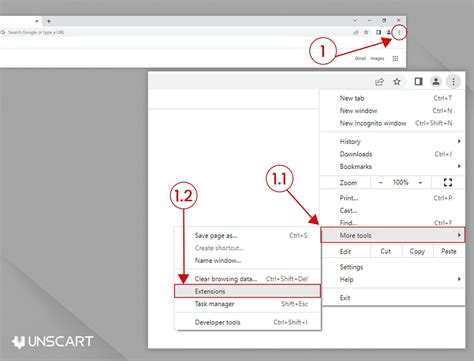The width and height of the screenshot is (474, 361).
Task: Open the three-dot Chrome menu in lower window
Action: tap(453, 82)
